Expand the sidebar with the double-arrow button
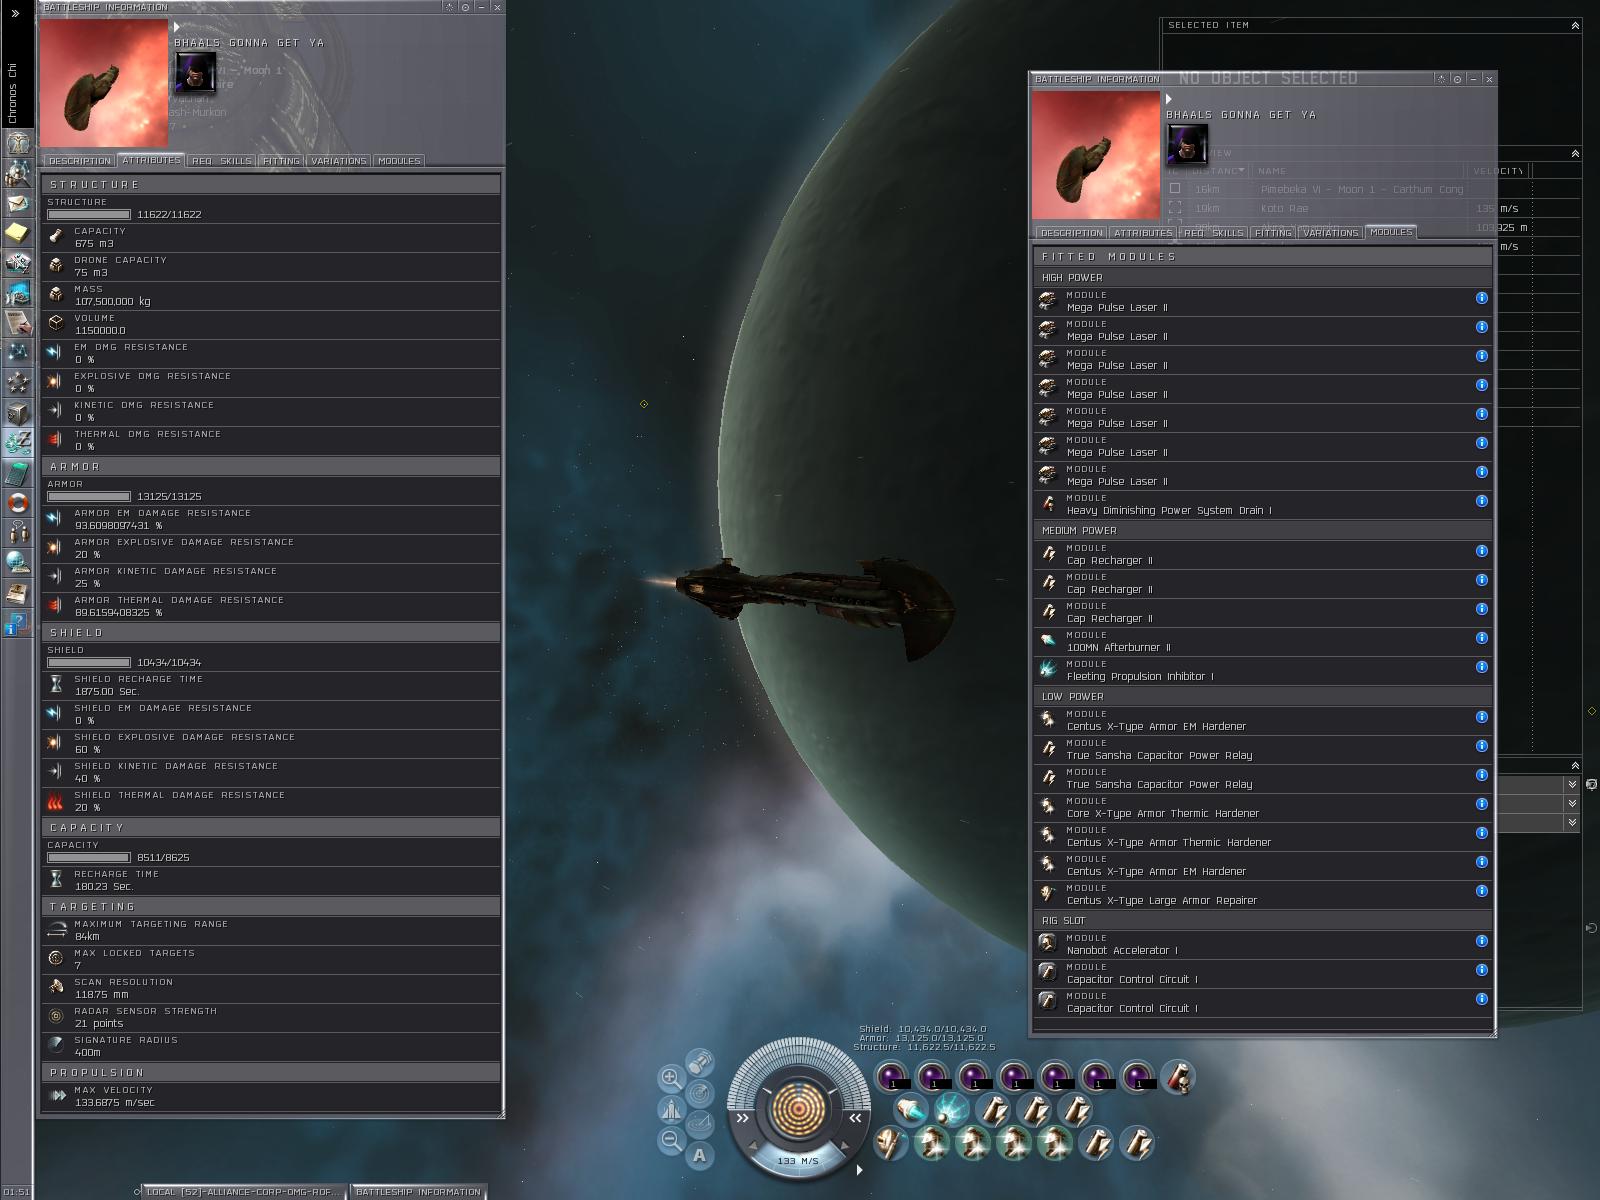This screenshot has width=1600, height=1200. tap(15, 14)
